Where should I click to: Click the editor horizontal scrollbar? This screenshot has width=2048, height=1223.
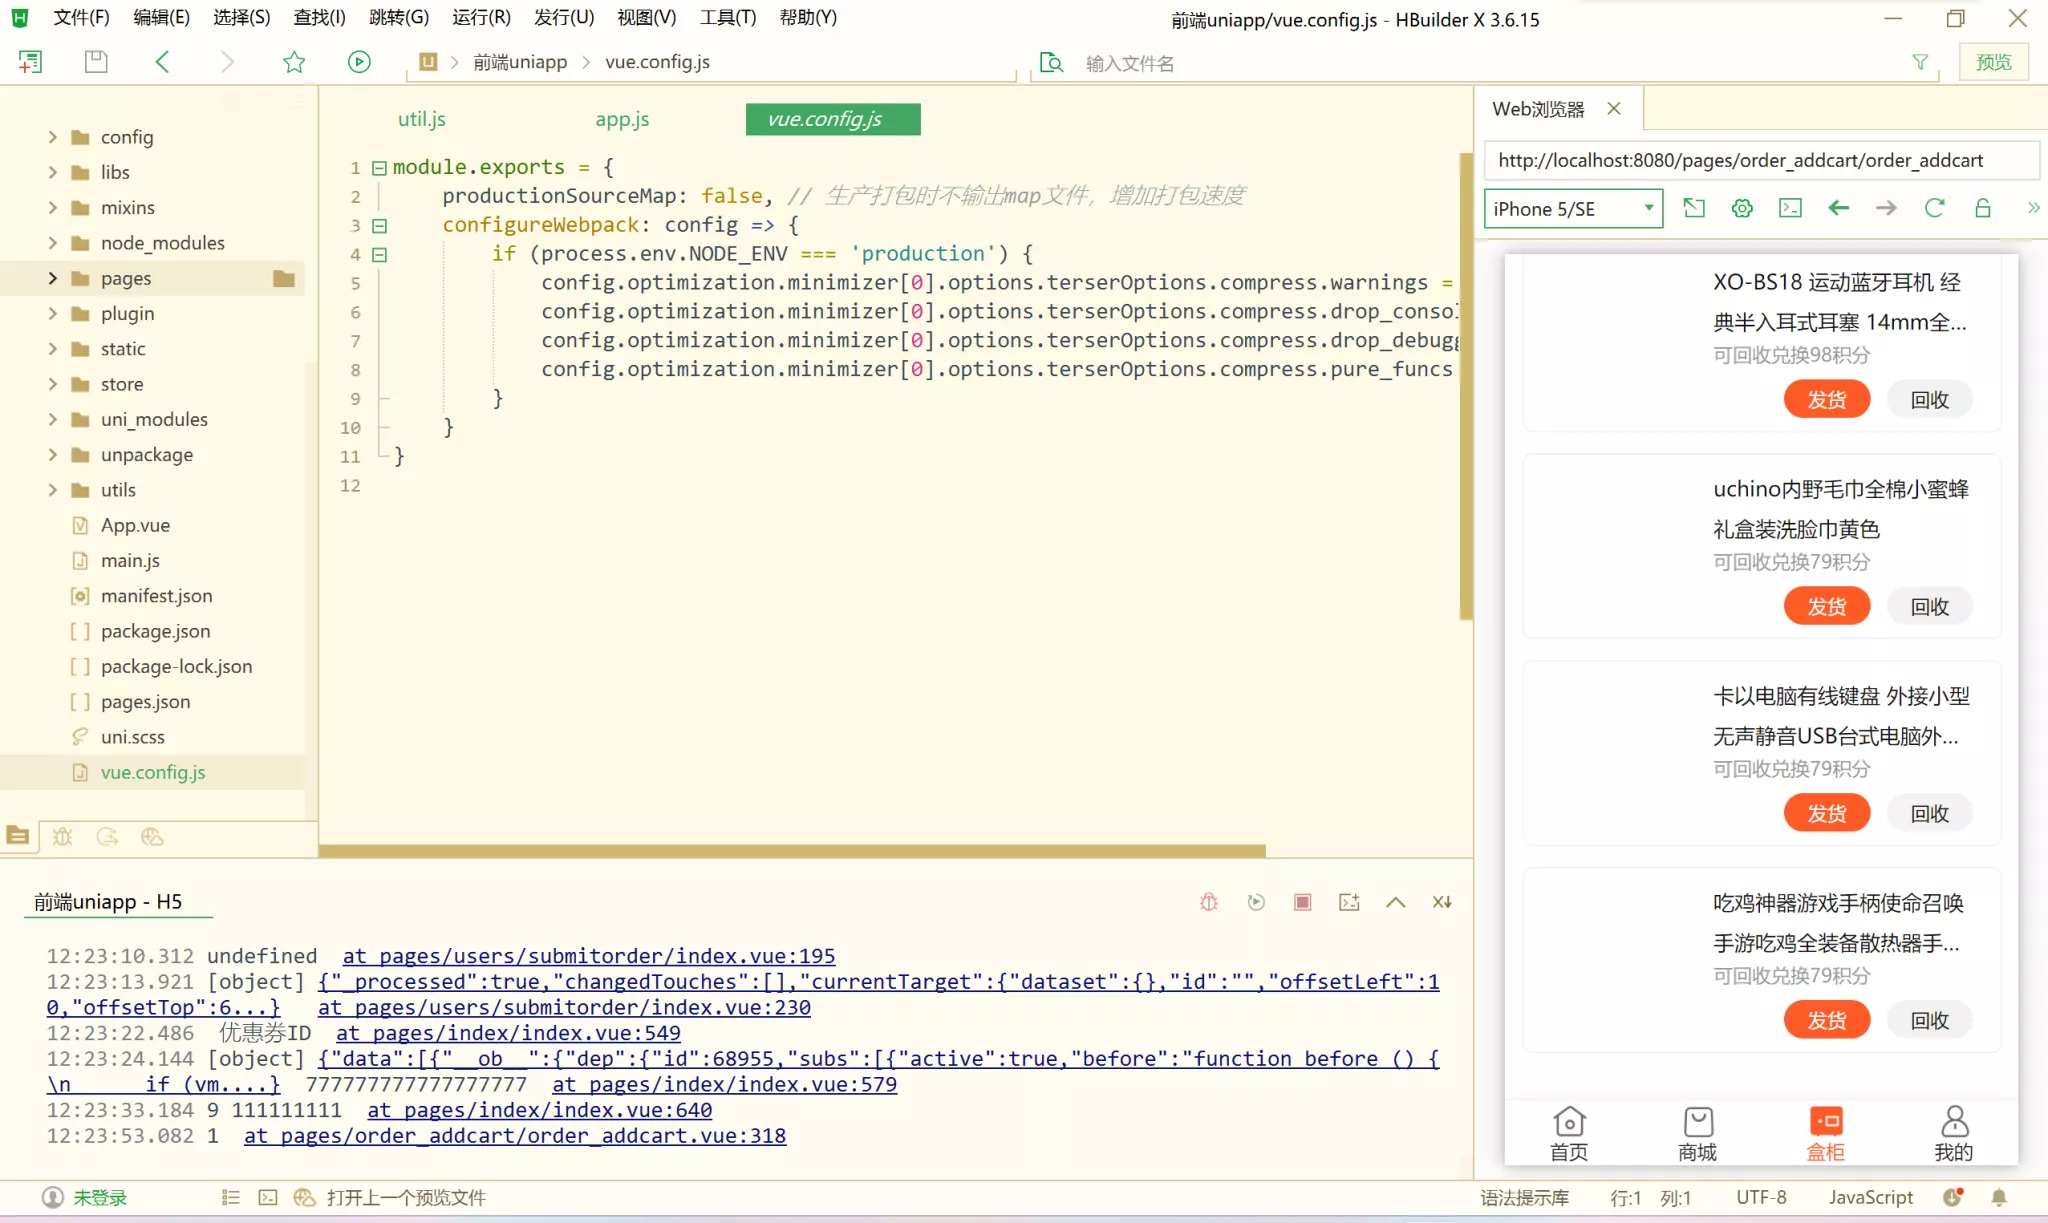[x=792, y=851]
